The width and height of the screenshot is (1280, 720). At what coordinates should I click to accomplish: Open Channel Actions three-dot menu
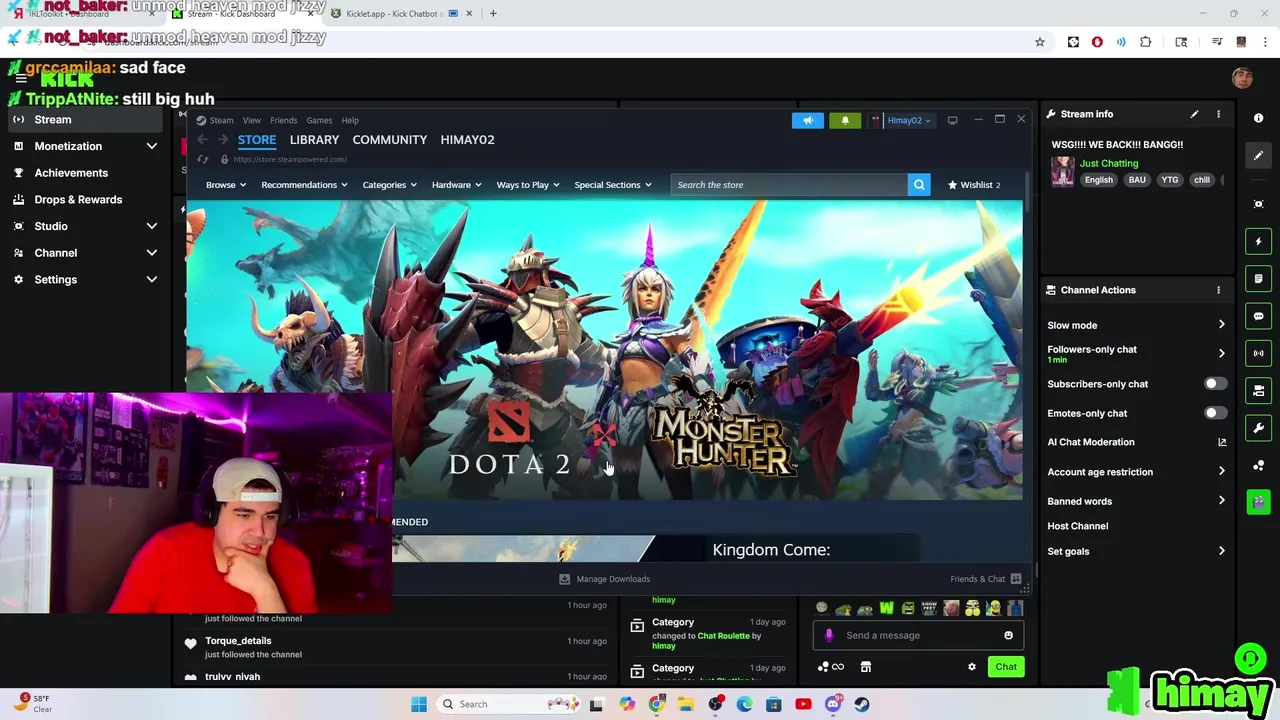pos(1218,290)
